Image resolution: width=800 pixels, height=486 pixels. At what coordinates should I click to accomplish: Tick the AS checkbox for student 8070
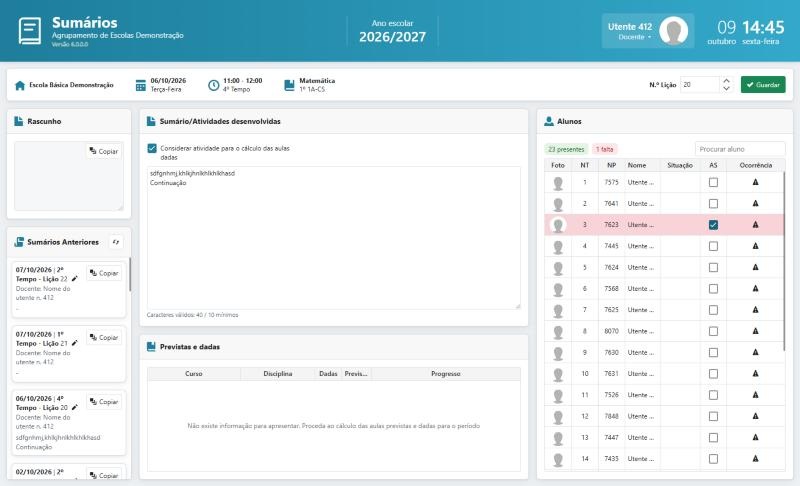(x=713, y=331)
